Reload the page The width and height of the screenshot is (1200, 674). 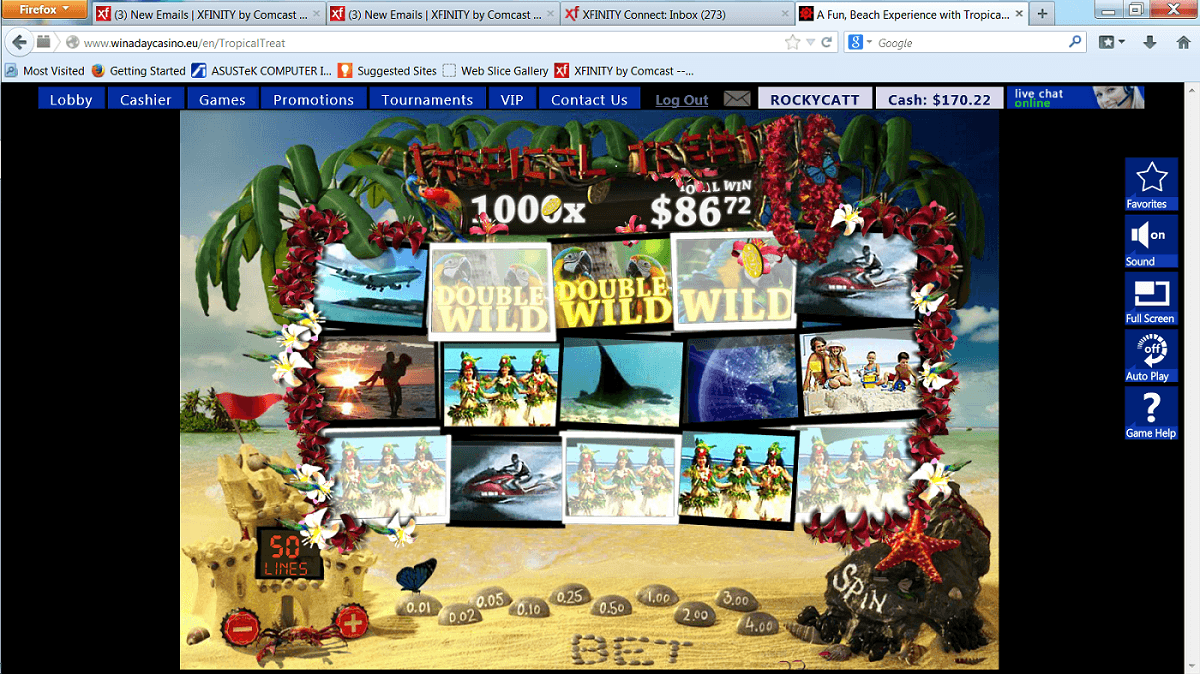coord(827,43)
